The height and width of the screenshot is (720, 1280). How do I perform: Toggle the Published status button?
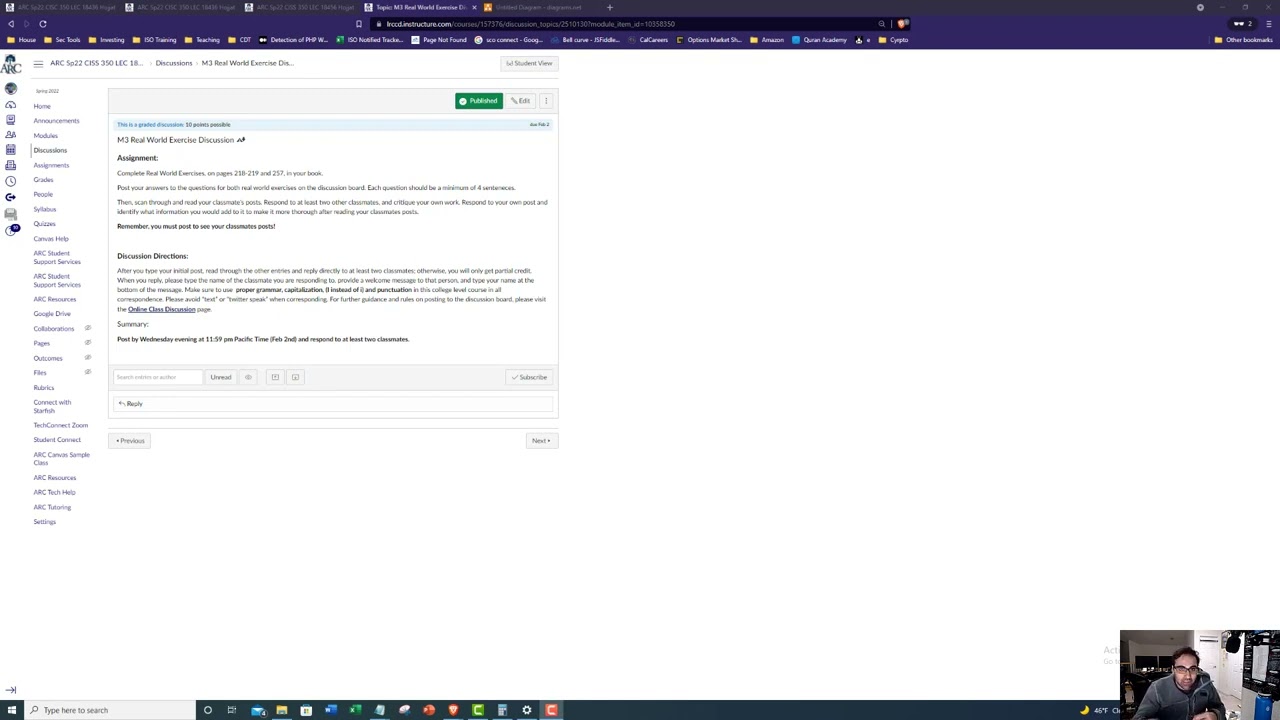478,101
